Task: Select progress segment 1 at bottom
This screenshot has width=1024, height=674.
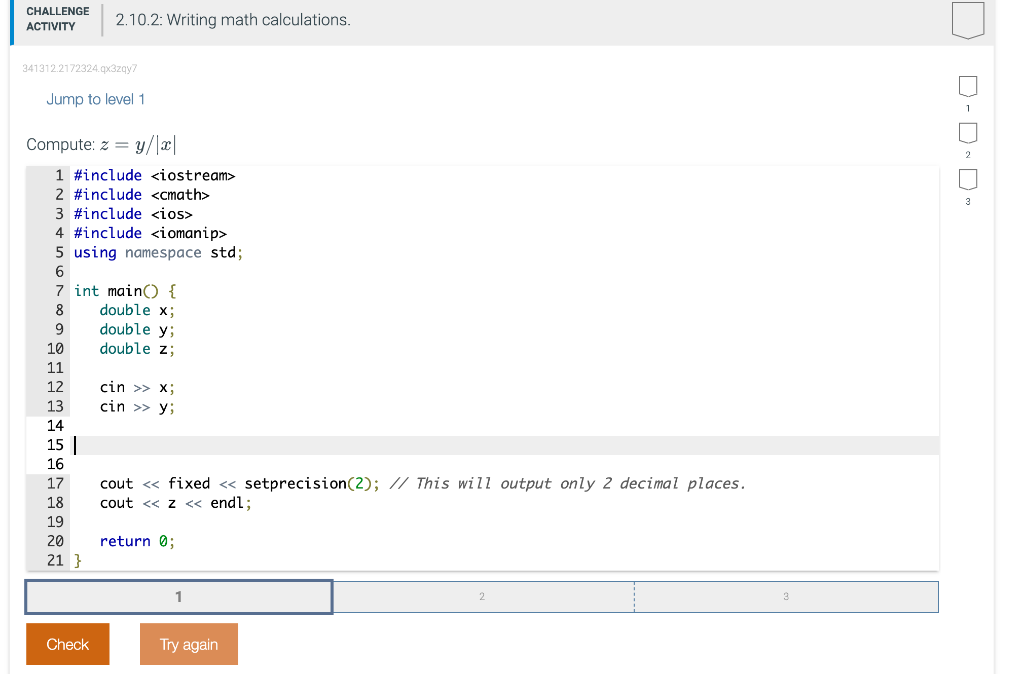Action: click(179, 596)
